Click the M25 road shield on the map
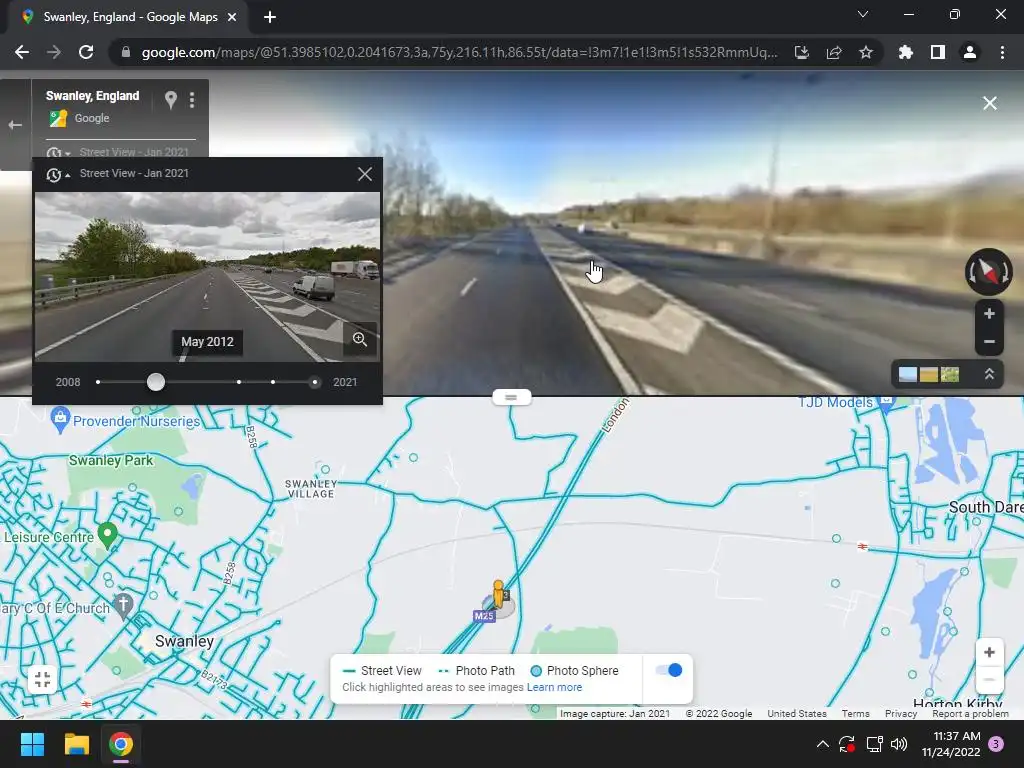1024x768 pixels. click(484, 616)
